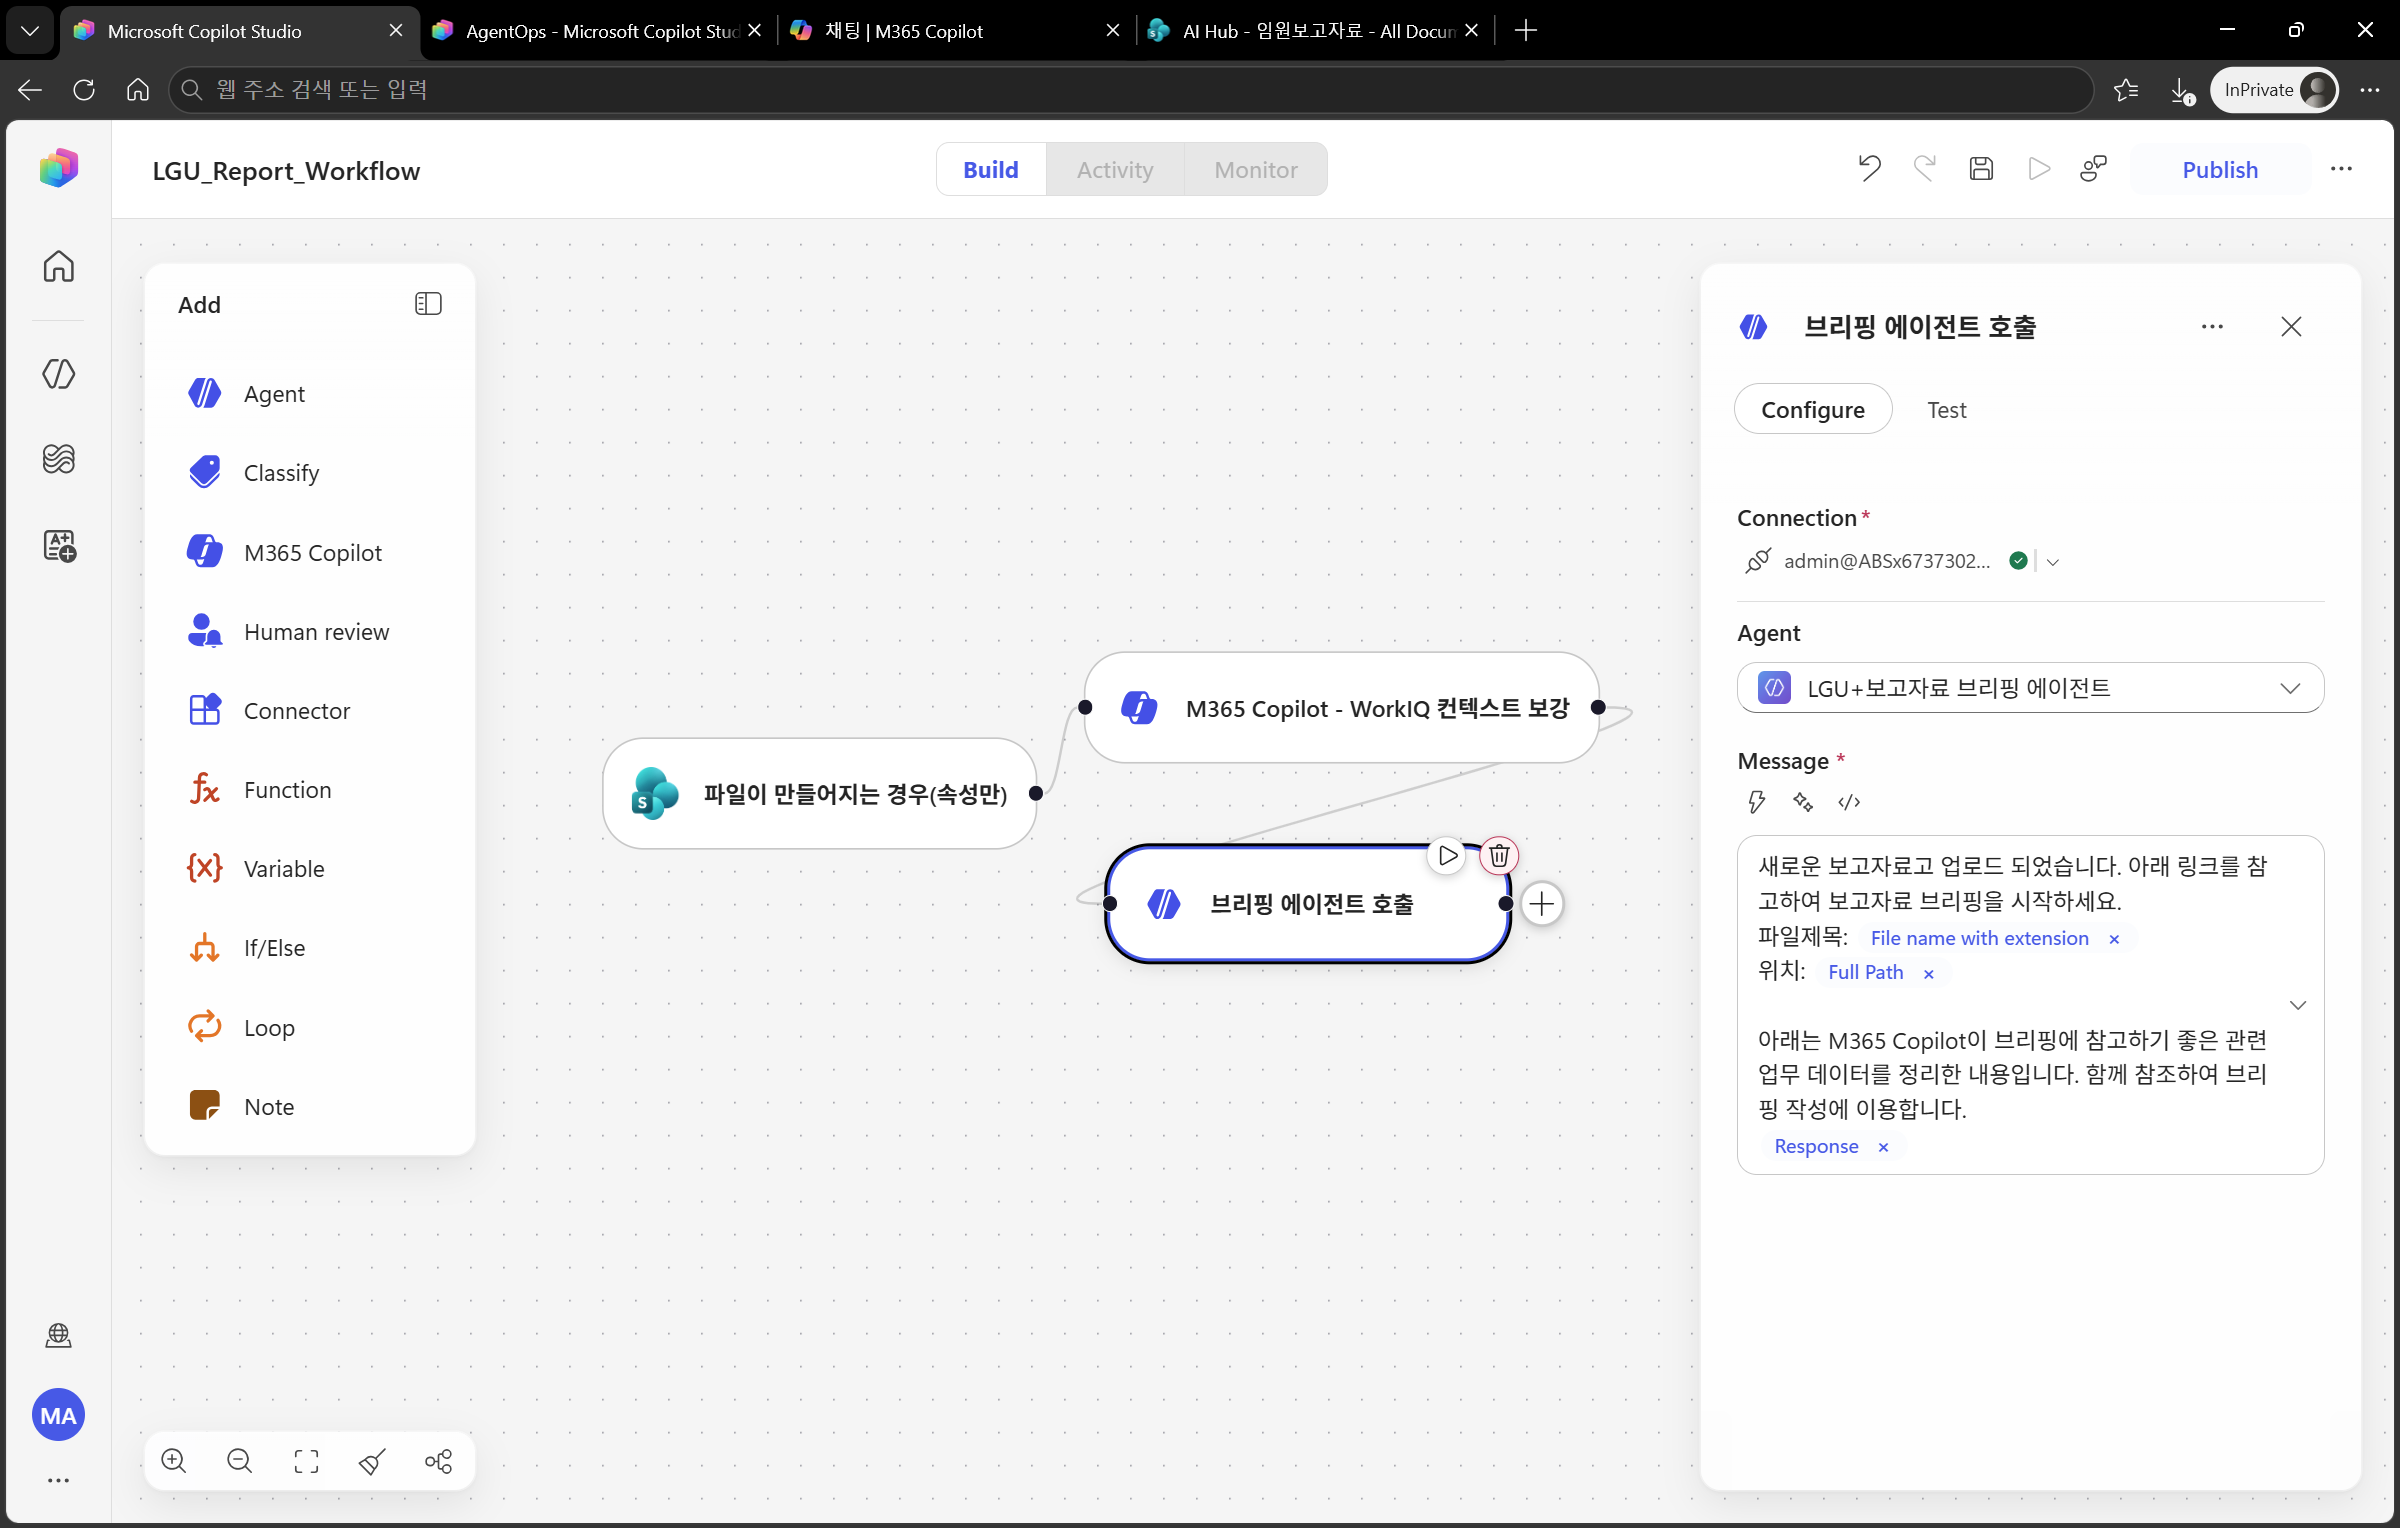This screenshot has height=1528, width=2400.
Task: Remove the Full Path token
Action: (1929, 974)
